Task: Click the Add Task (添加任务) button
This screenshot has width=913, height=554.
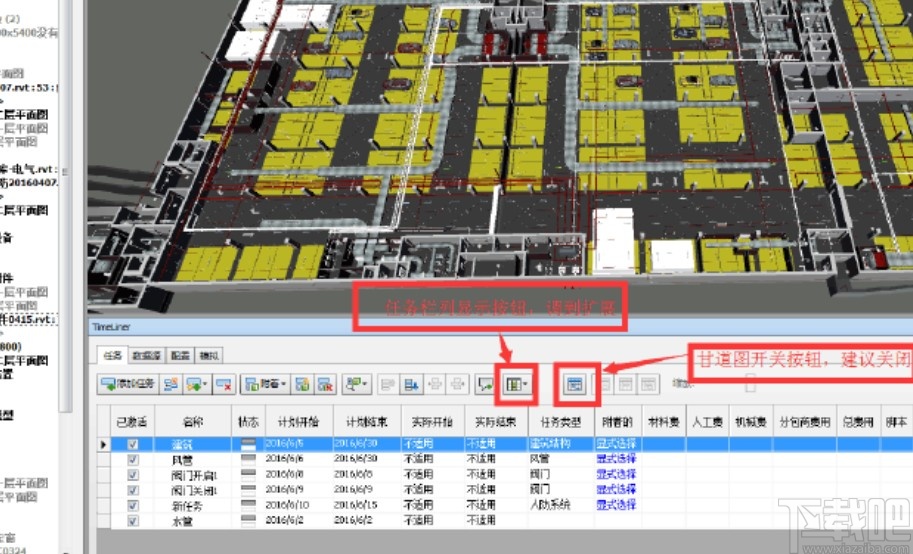Action: (128, 384)
